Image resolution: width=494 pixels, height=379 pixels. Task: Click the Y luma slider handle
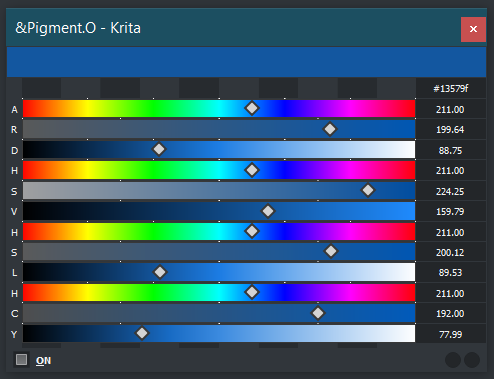coord(142,333)
